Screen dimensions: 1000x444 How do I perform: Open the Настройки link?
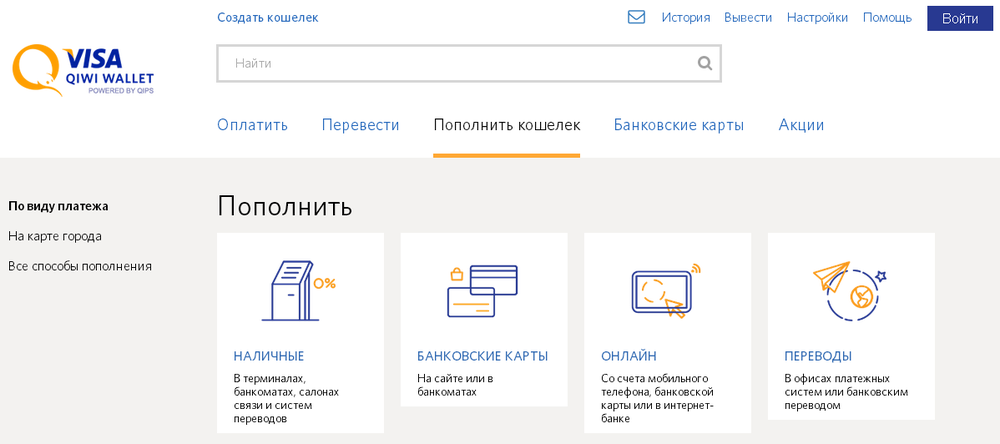click(818, 18)
